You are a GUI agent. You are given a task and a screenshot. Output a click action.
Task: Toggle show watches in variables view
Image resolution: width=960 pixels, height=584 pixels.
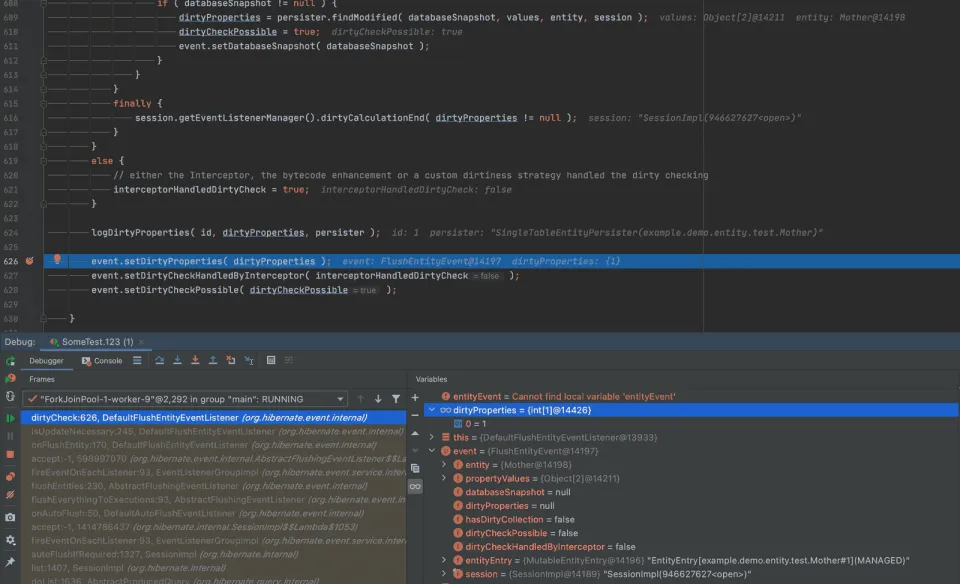pos(415,487)
